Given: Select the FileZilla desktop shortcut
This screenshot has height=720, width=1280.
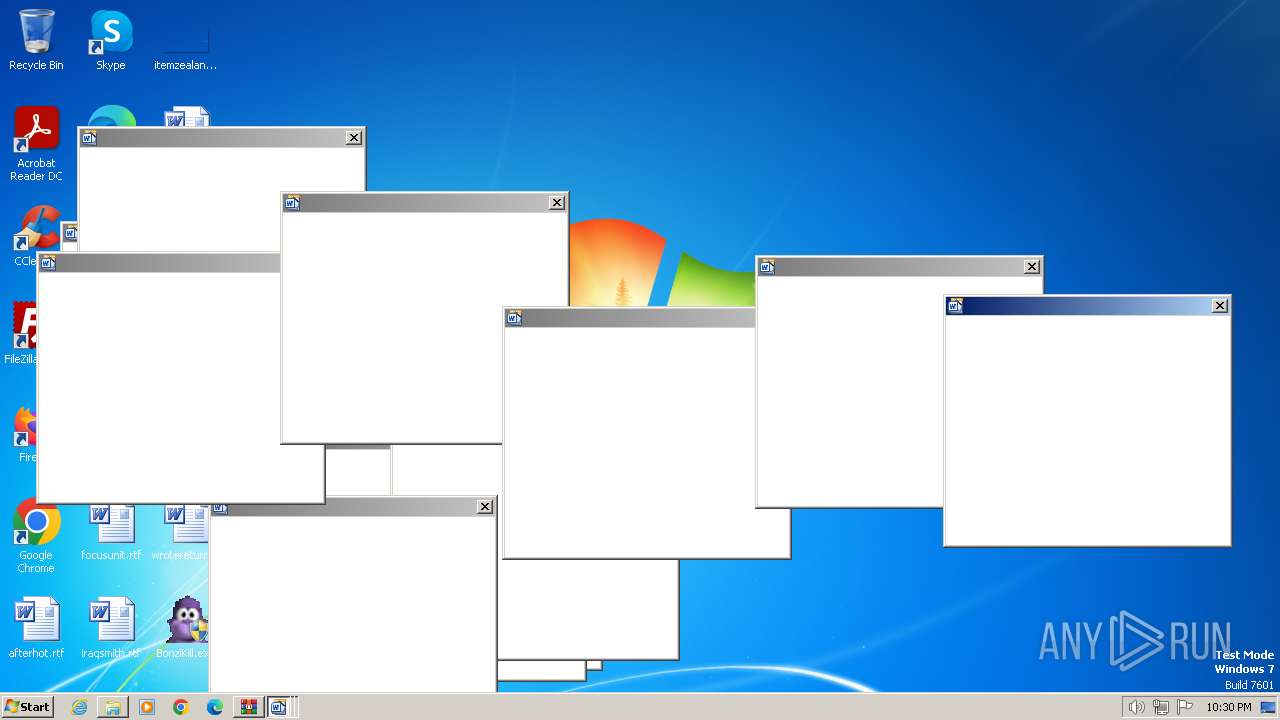Looking at the screenshot, I should pos(22,334).
